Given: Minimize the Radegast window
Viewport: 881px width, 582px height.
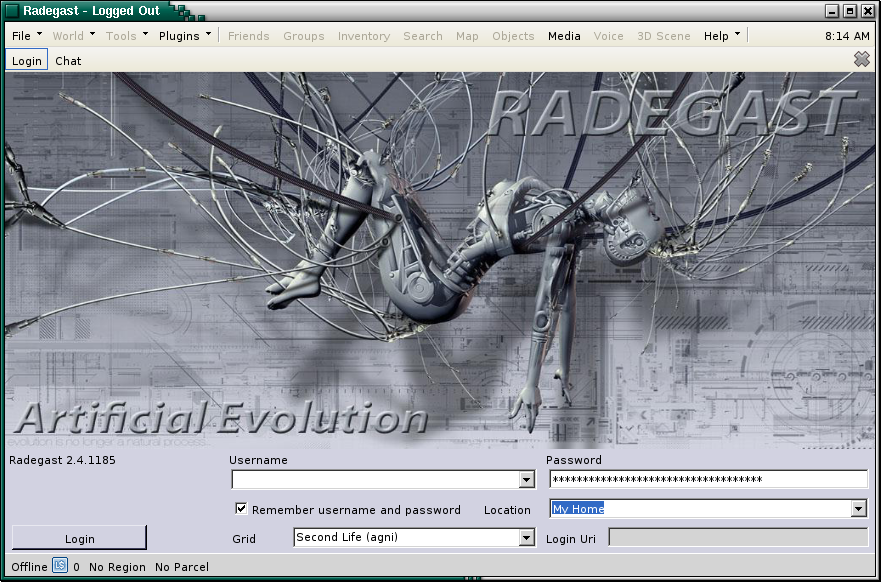Looking at the screenshot, I should (832, 11).
